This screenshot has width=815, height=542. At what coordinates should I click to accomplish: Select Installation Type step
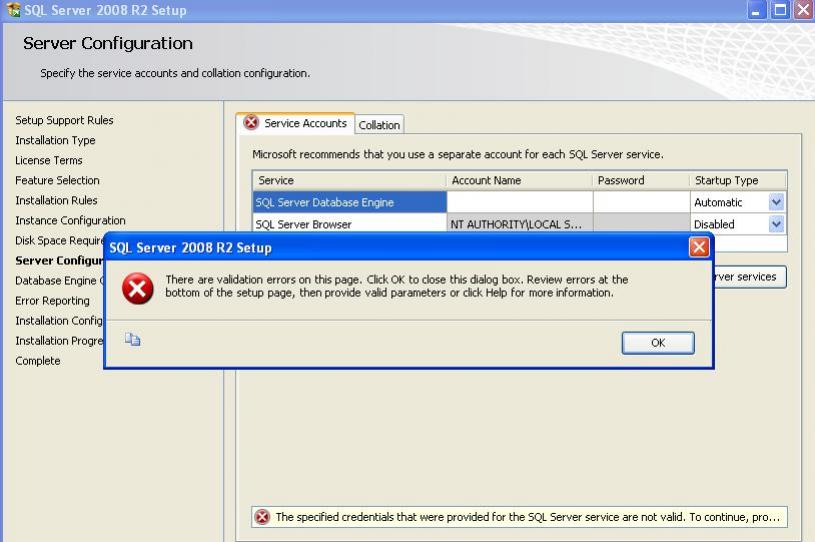click(55, 140)
